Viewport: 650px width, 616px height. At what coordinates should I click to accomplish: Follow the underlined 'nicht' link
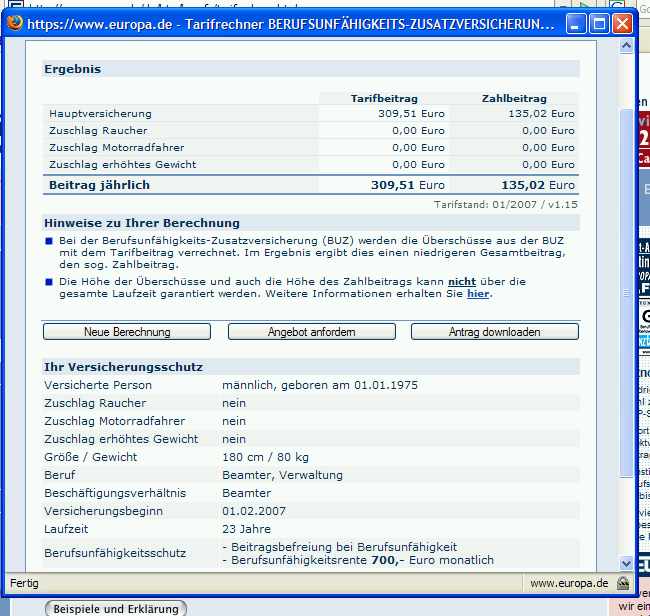(x=462, y=282)
